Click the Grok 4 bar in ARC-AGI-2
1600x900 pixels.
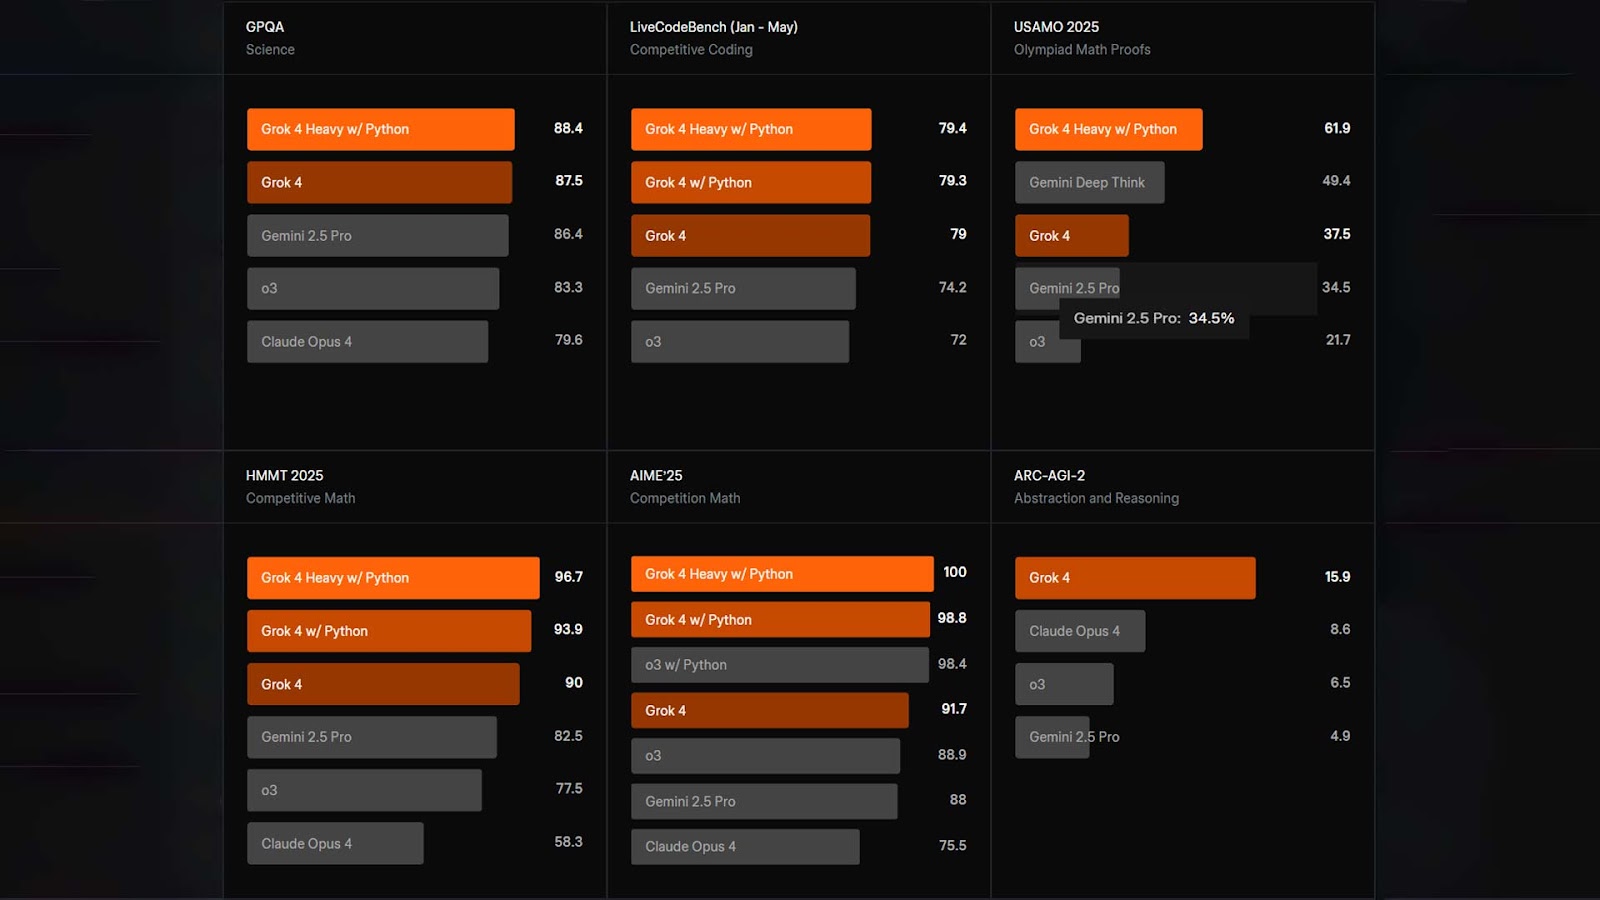(1135, 578)
